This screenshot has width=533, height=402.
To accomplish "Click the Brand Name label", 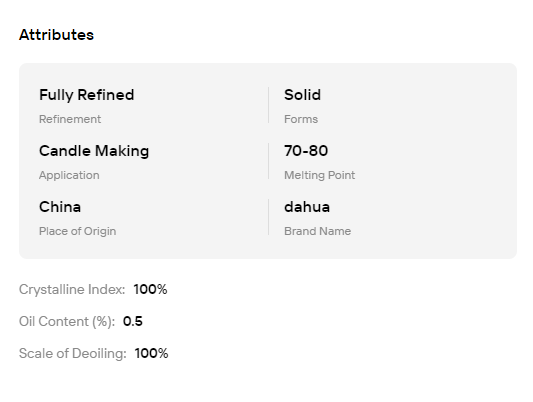I will (317, 231).
